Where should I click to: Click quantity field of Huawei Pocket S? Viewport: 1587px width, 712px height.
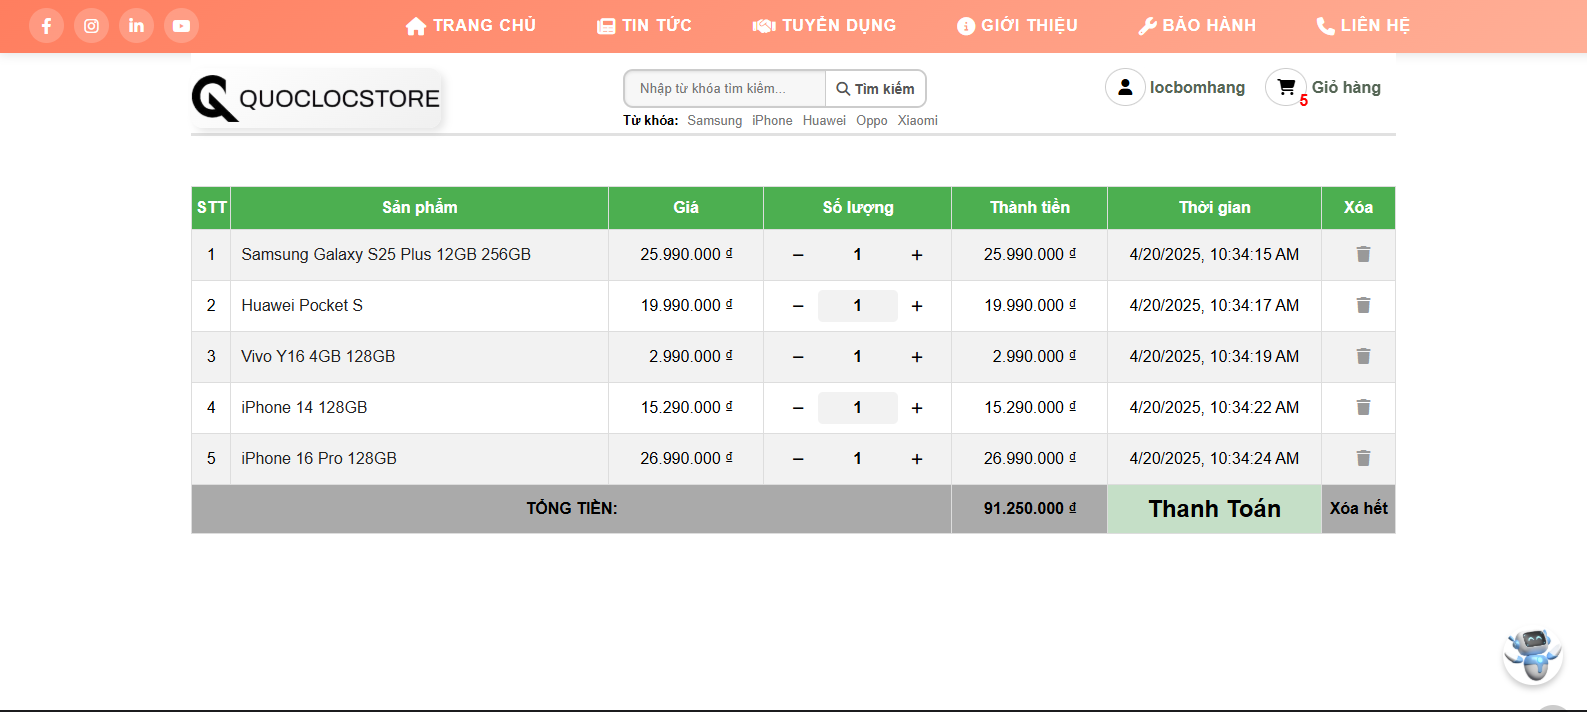pos(857,306)
